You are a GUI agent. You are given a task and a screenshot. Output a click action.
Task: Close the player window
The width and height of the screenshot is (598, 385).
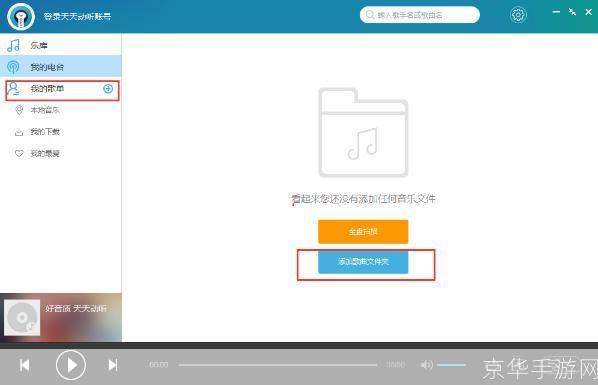588,12
